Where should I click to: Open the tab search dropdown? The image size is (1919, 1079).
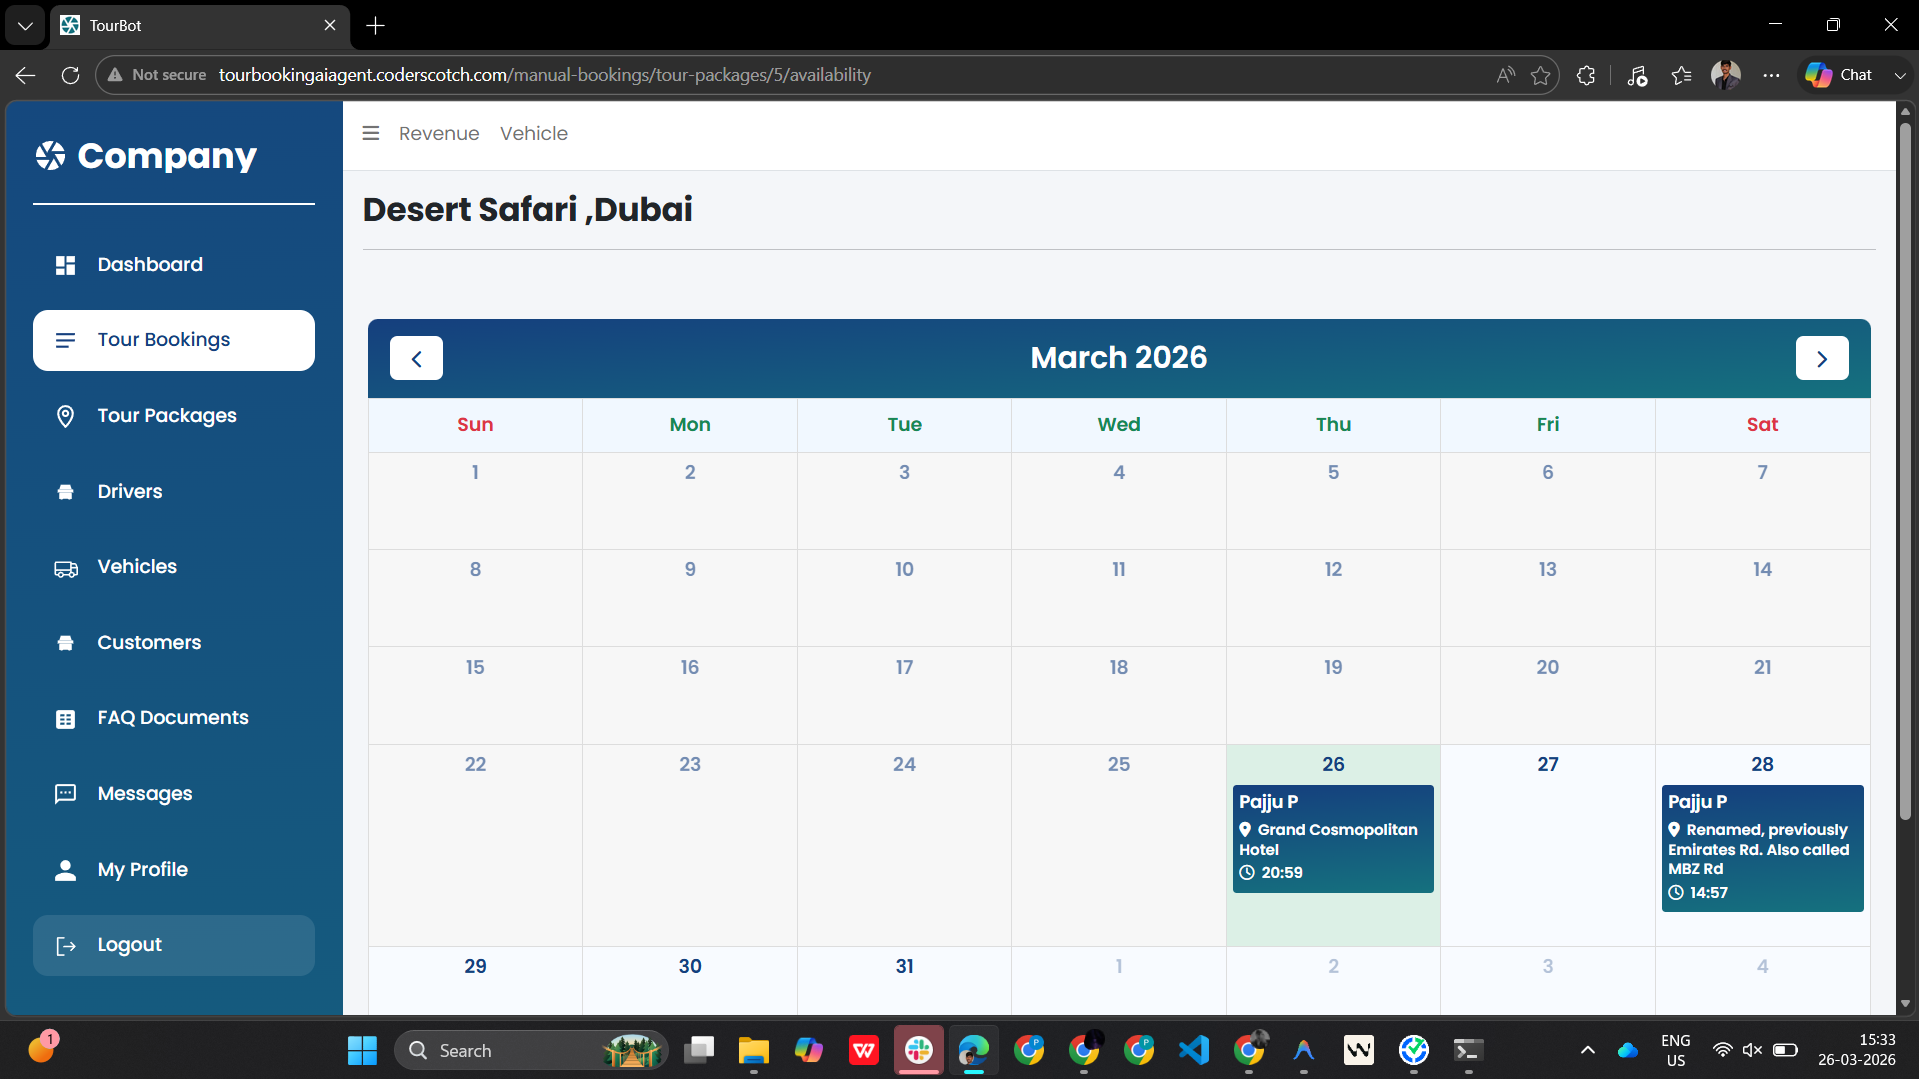tap(25, 25)
